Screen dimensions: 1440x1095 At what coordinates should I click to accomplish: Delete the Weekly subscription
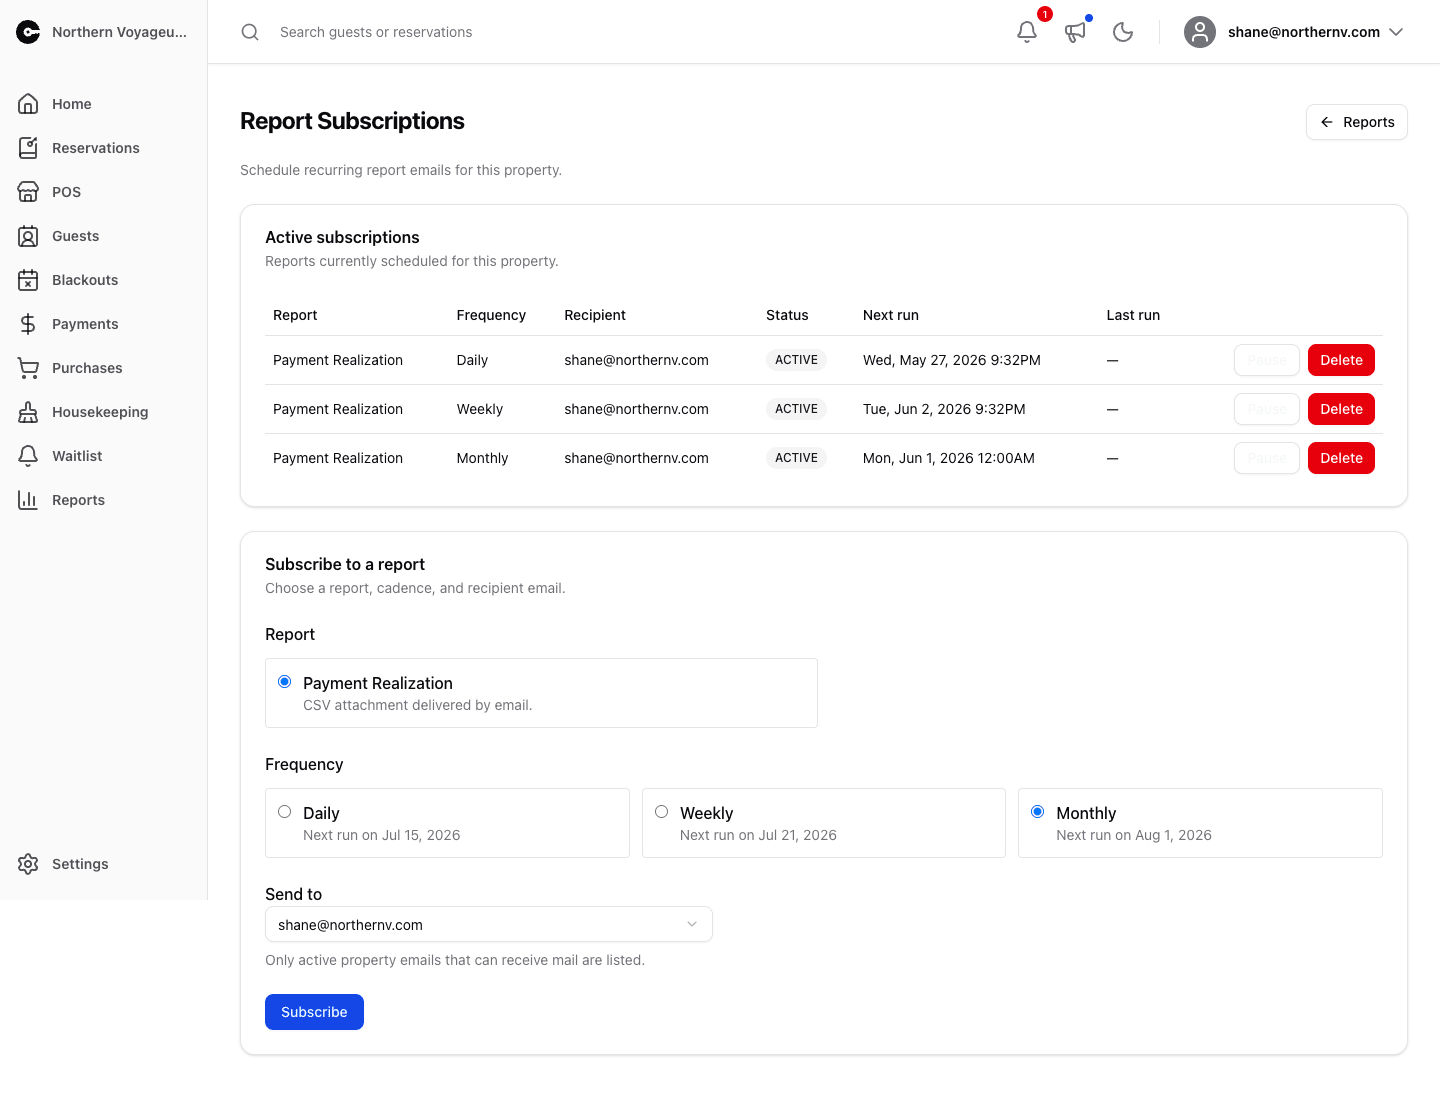[1341, 409]
